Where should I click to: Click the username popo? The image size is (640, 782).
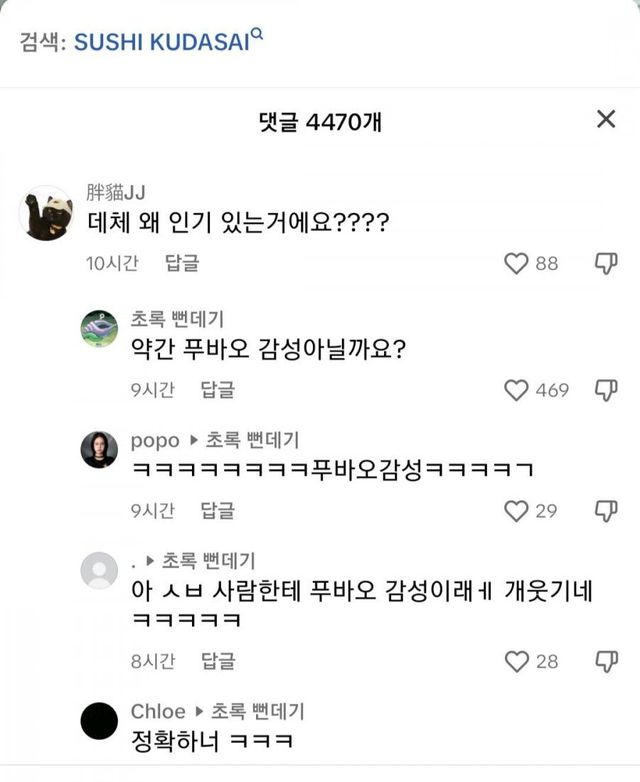pyautogui.click(x=155, y=440)
